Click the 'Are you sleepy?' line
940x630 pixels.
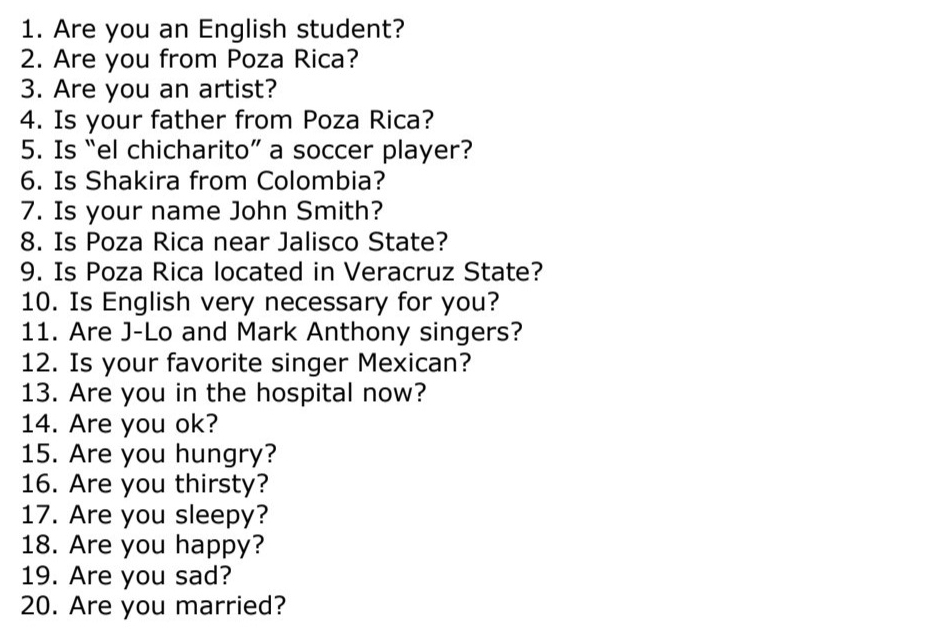coord(144,516)
